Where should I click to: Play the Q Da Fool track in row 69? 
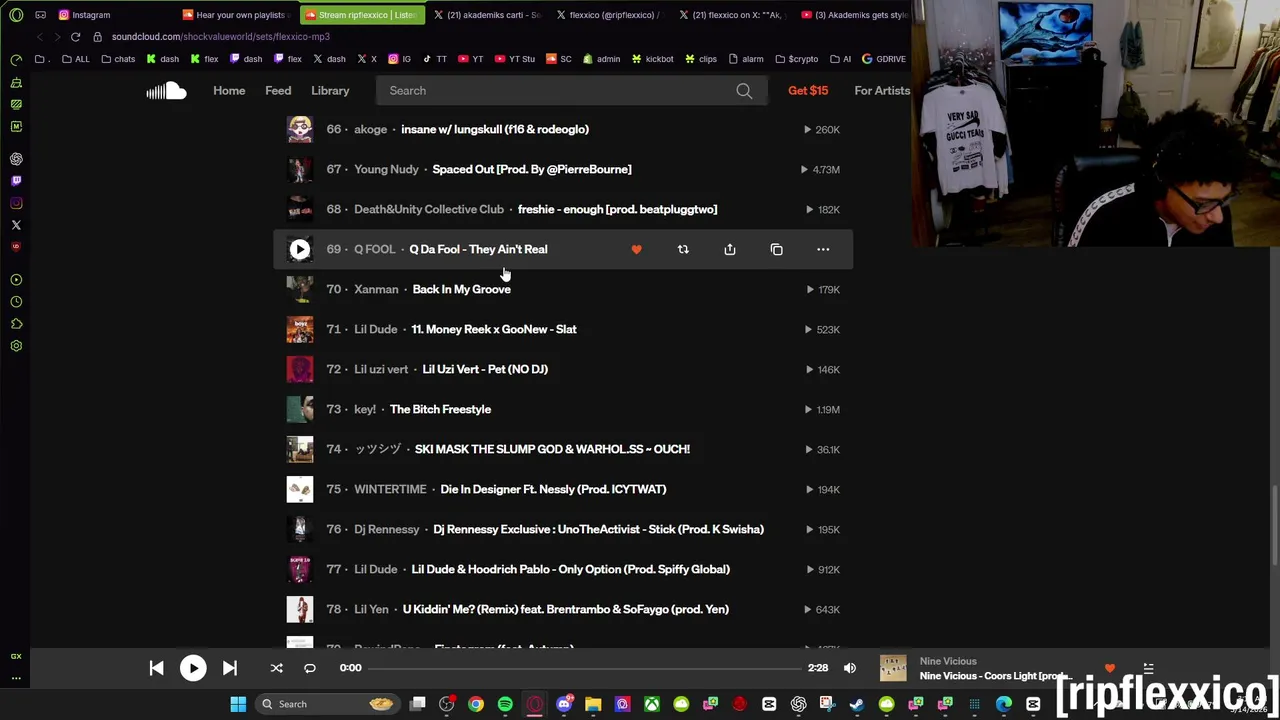pos(300,249)
